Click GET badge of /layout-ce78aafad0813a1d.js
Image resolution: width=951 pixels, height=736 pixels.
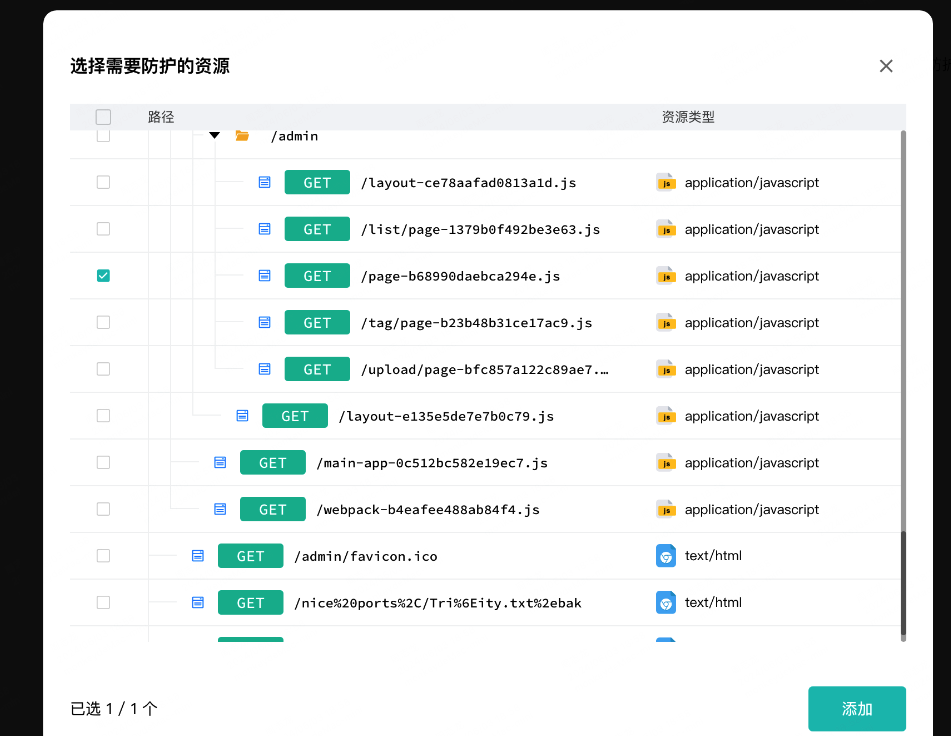pyautogui.click(x=317, y=182)
